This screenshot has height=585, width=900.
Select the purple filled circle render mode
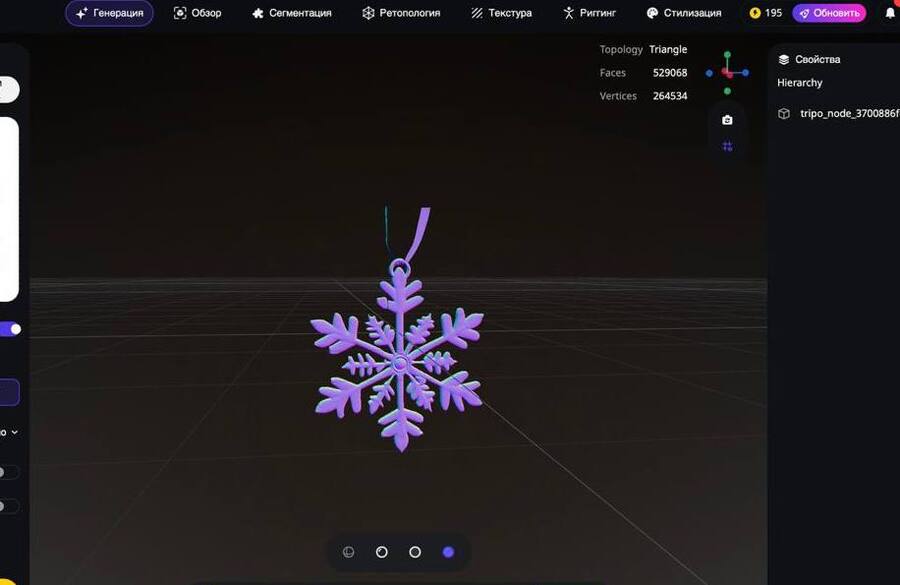tap(448, 552)
